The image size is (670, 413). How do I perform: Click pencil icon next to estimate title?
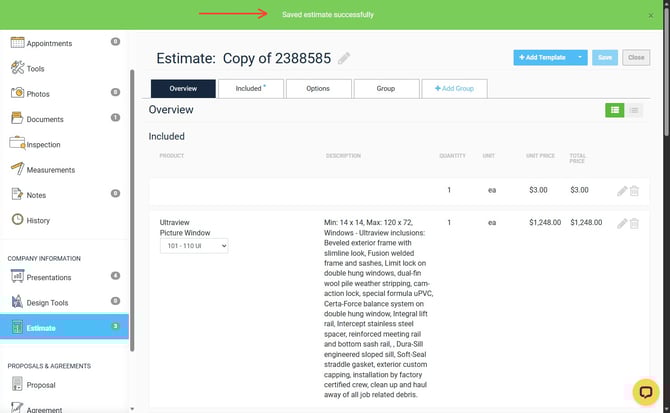tap(344, 58)
